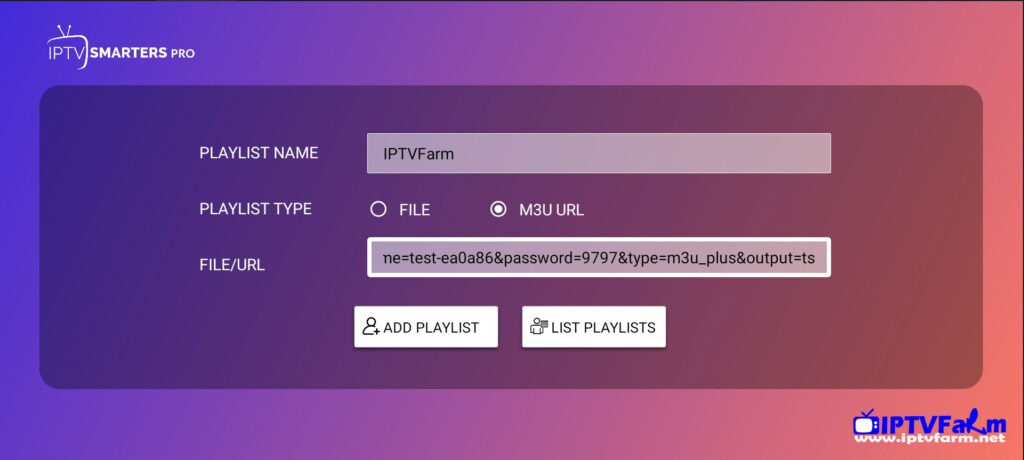
Task: Click the ADD PLAYLIST button
Action: tap(426, 327)
